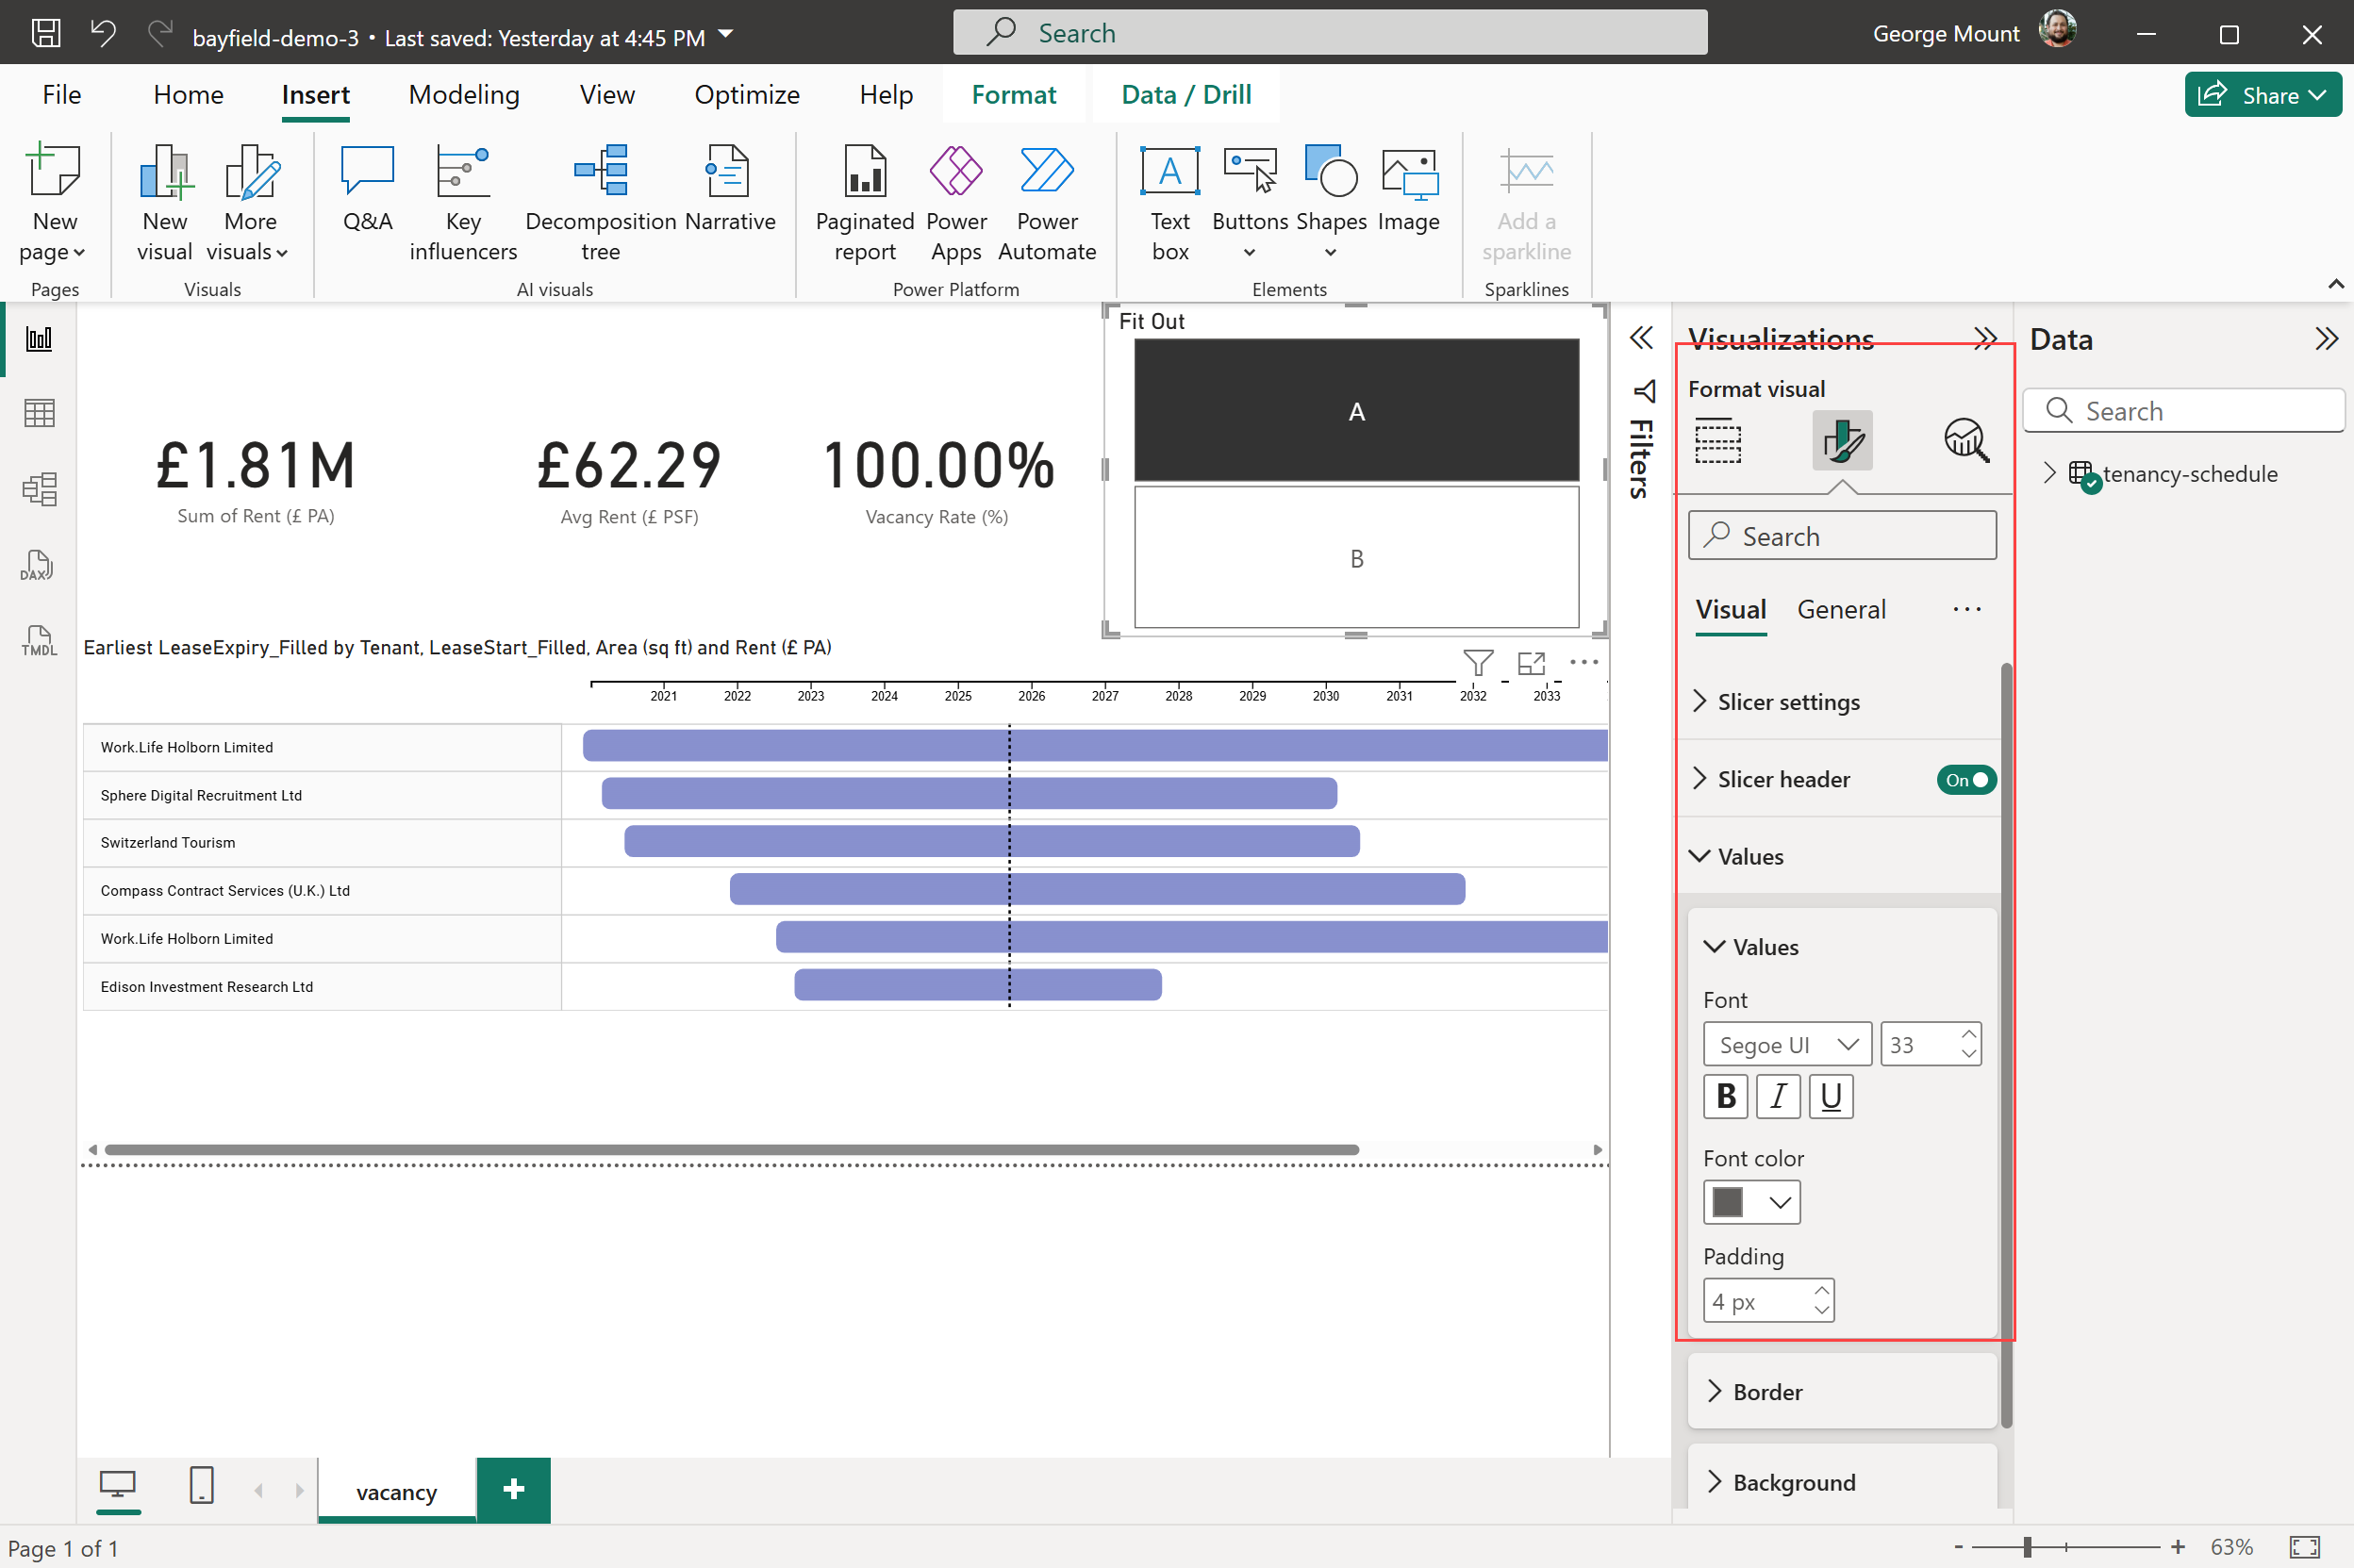Screen dimensions: 2354x1568
Task: Open the Segoe UI font dropdown
Action: [x=1786, y=1045]
